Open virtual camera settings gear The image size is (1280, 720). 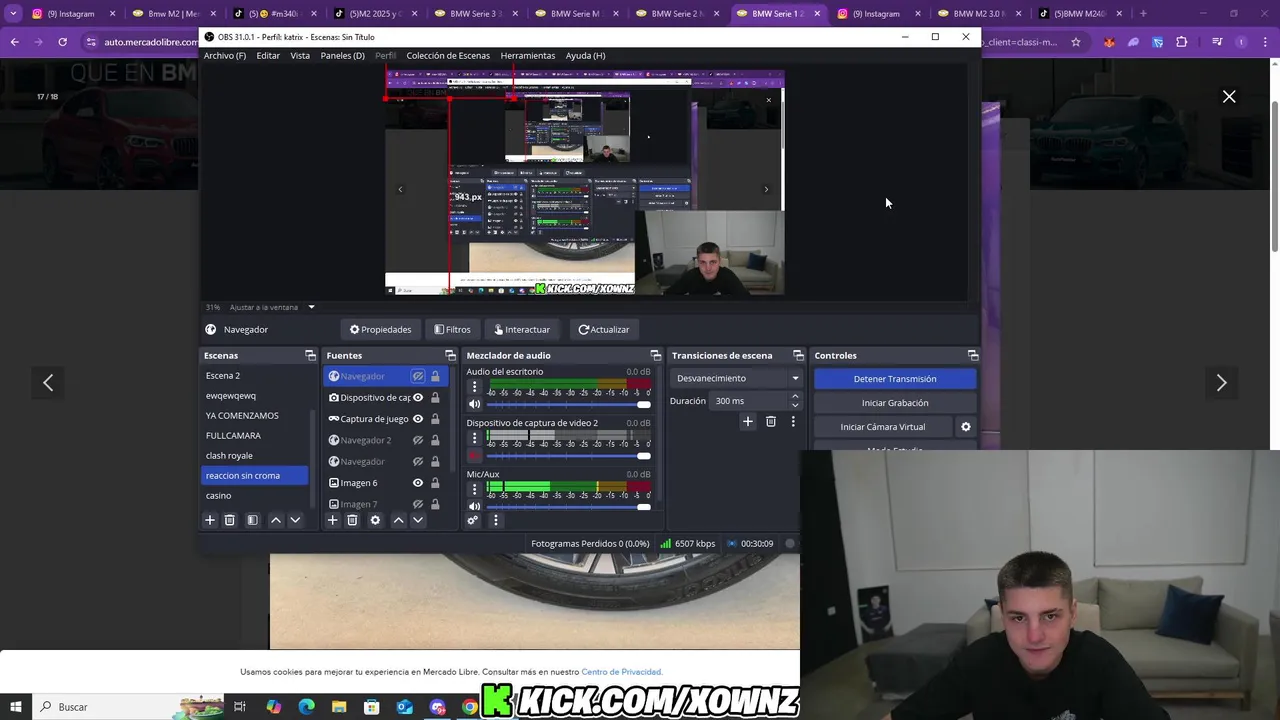pos(966,427)
